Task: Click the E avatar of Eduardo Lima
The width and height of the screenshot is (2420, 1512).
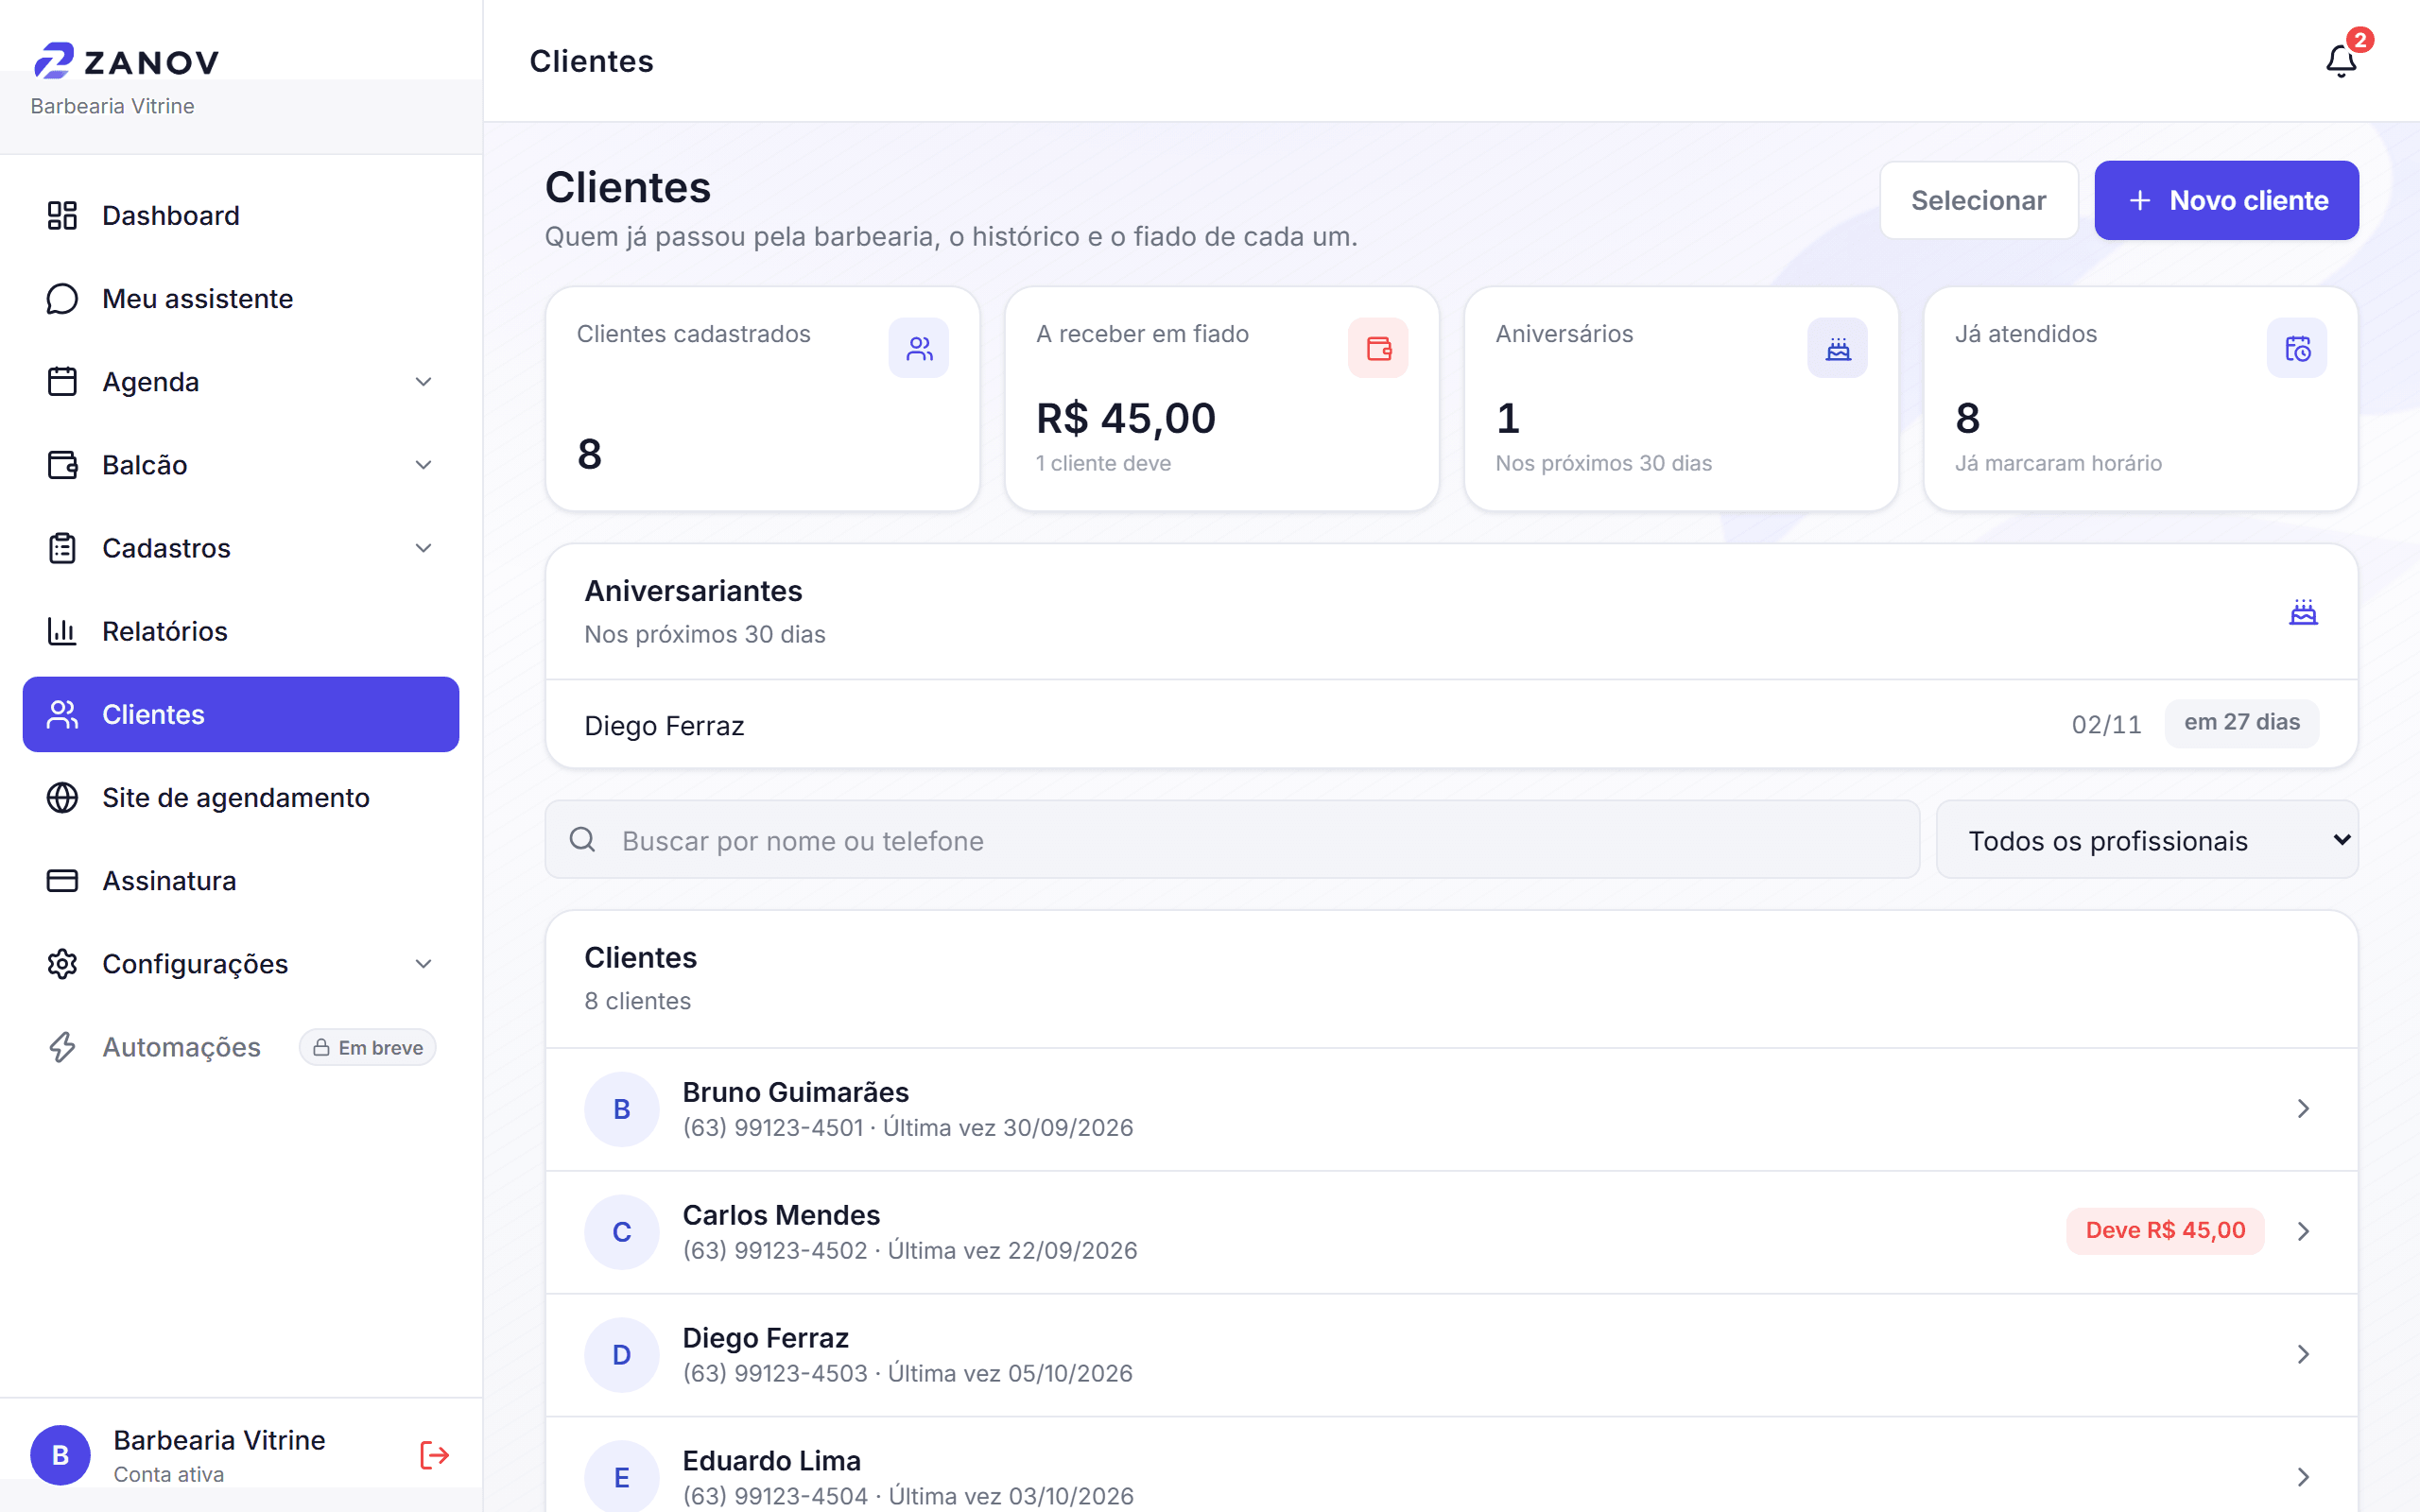Action: 622,1477
